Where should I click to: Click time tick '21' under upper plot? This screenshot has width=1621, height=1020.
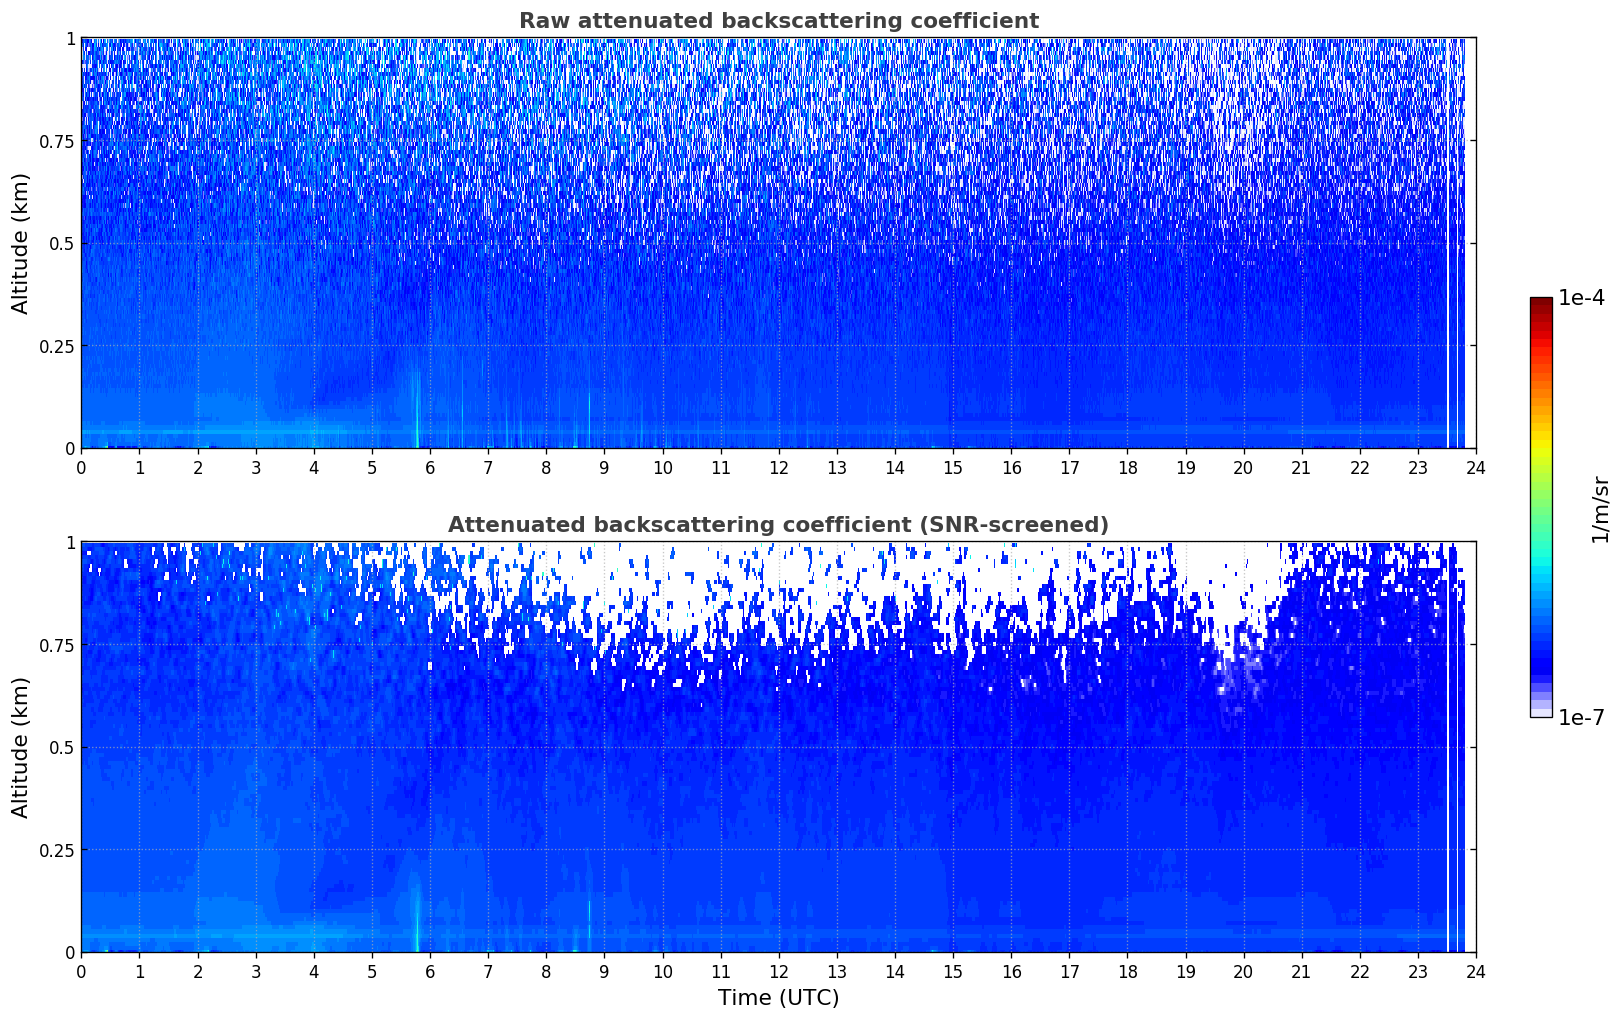point(1301,467)
